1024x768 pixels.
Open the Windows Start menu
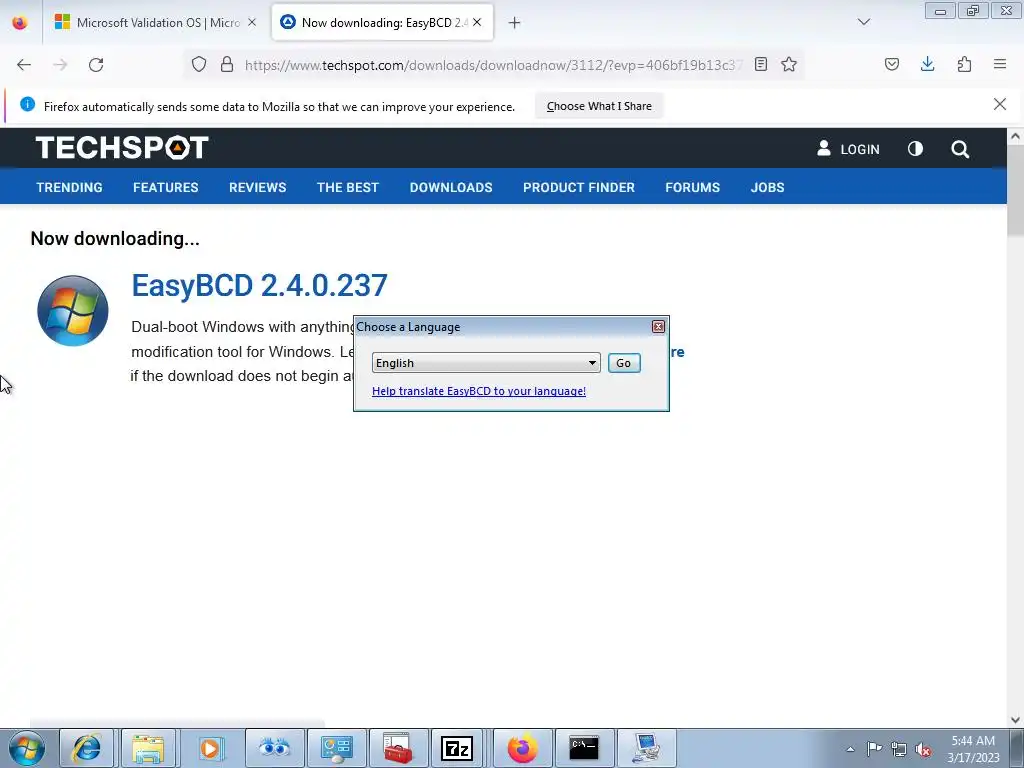coord(27,748)
